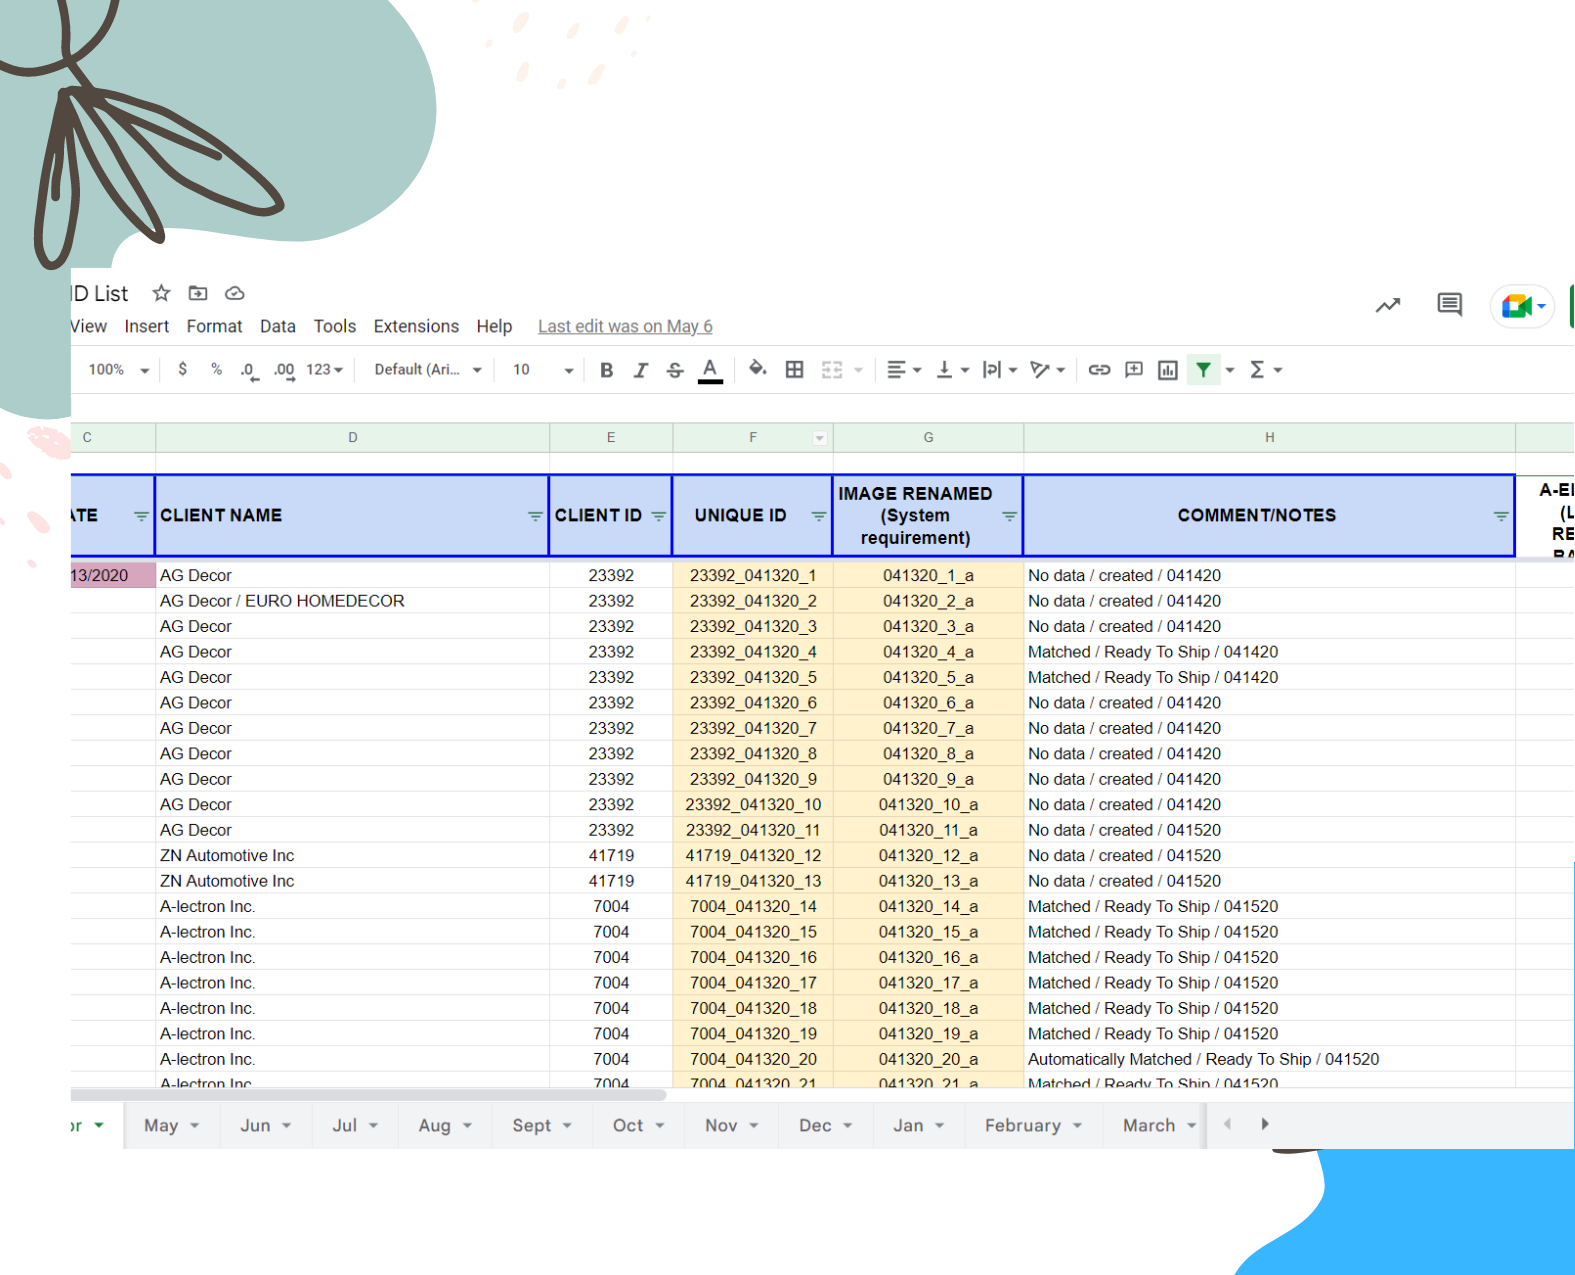Open the date column filter
This screenshot has width=1575, height=1275.
141,516
